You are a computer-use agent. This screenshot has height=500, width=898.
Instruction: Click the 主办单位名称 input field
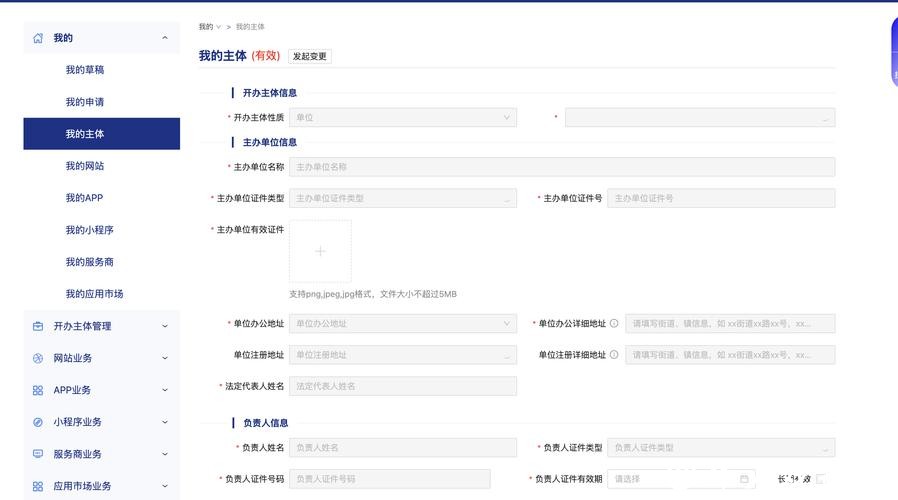561,167
